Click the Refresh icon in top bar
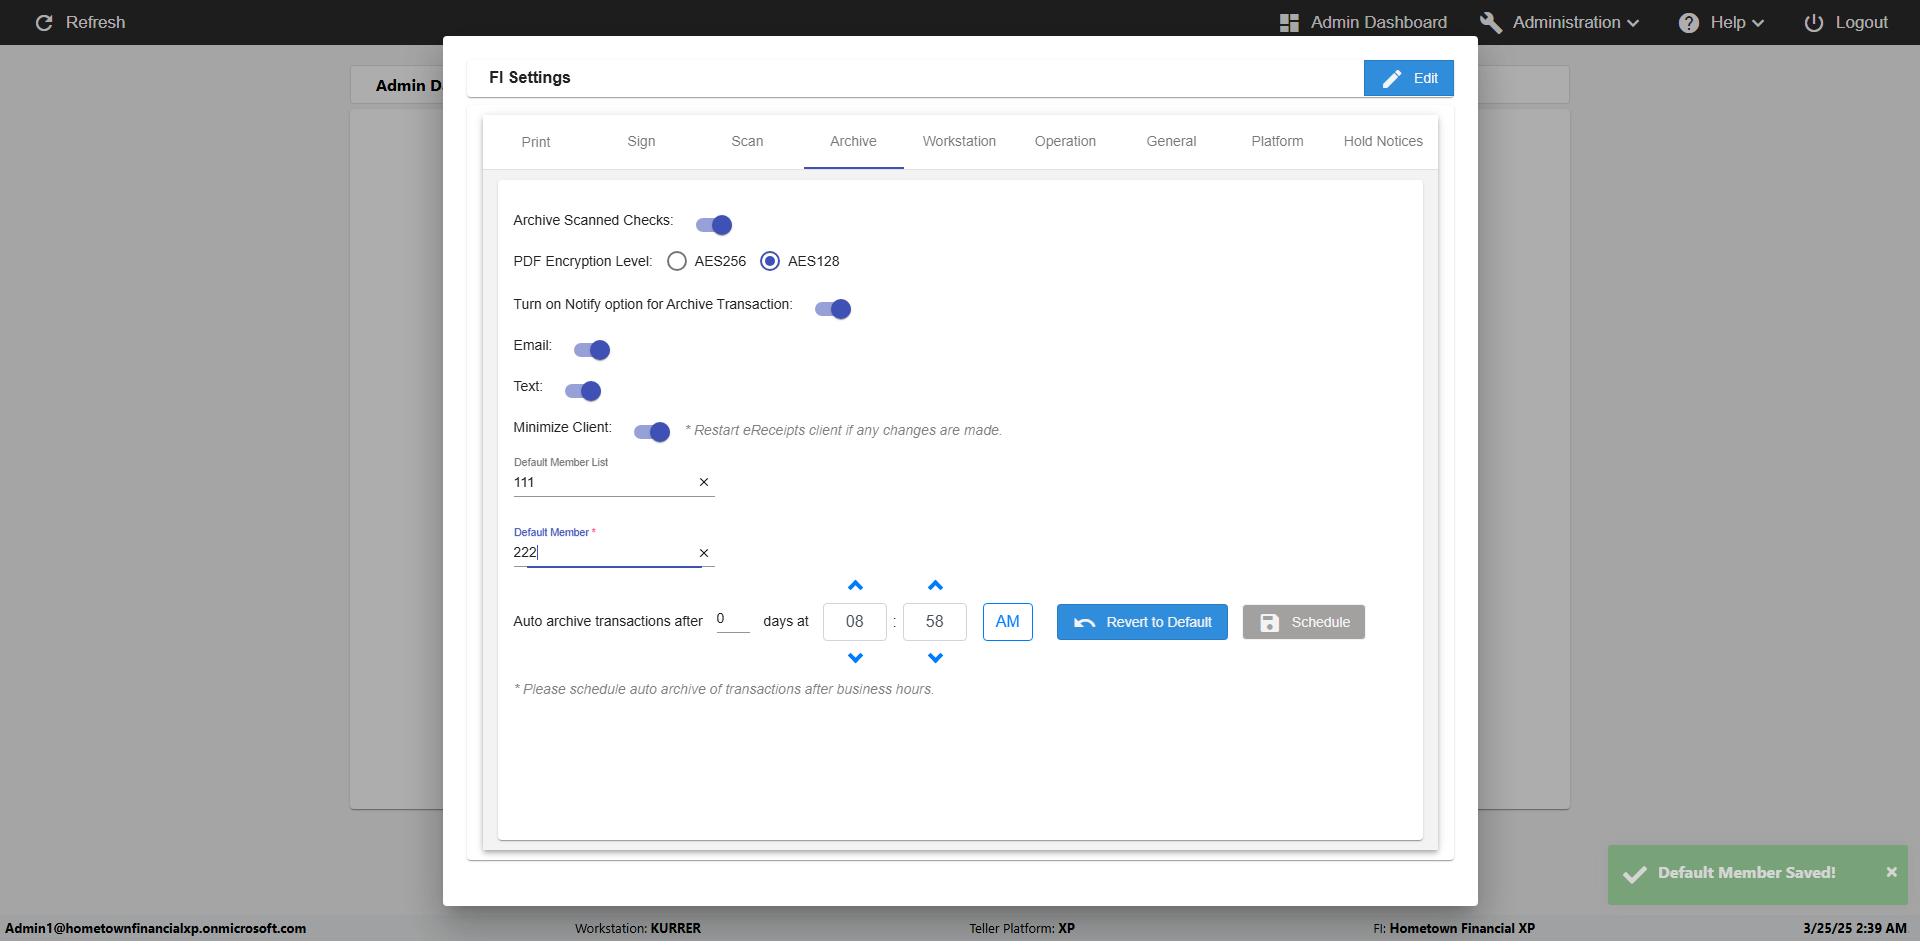 pyautogui.click(x=44, y=22)
